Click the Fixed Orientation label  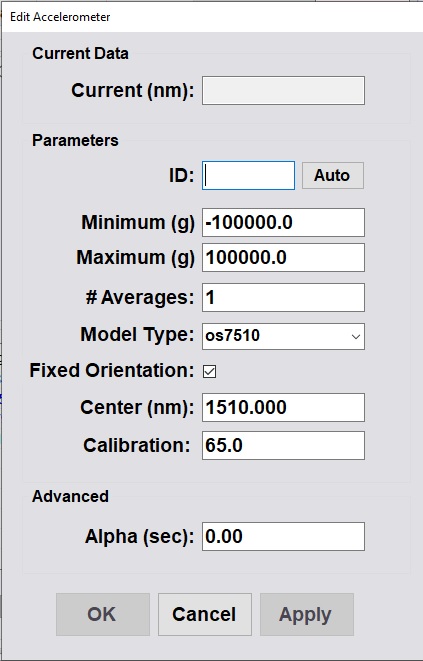click(x=111, y=371)
